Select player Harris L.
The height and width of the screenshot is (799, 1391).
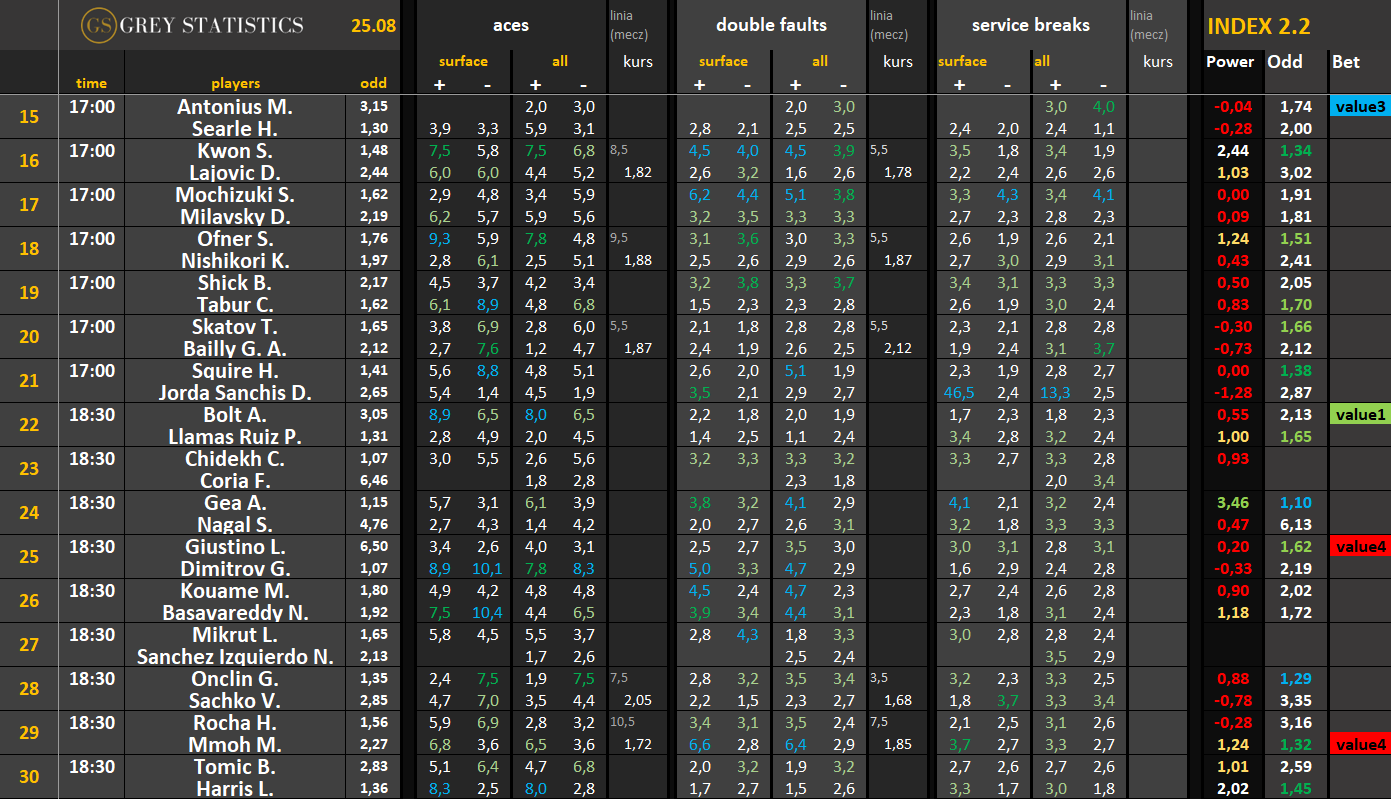pos(235,788)
